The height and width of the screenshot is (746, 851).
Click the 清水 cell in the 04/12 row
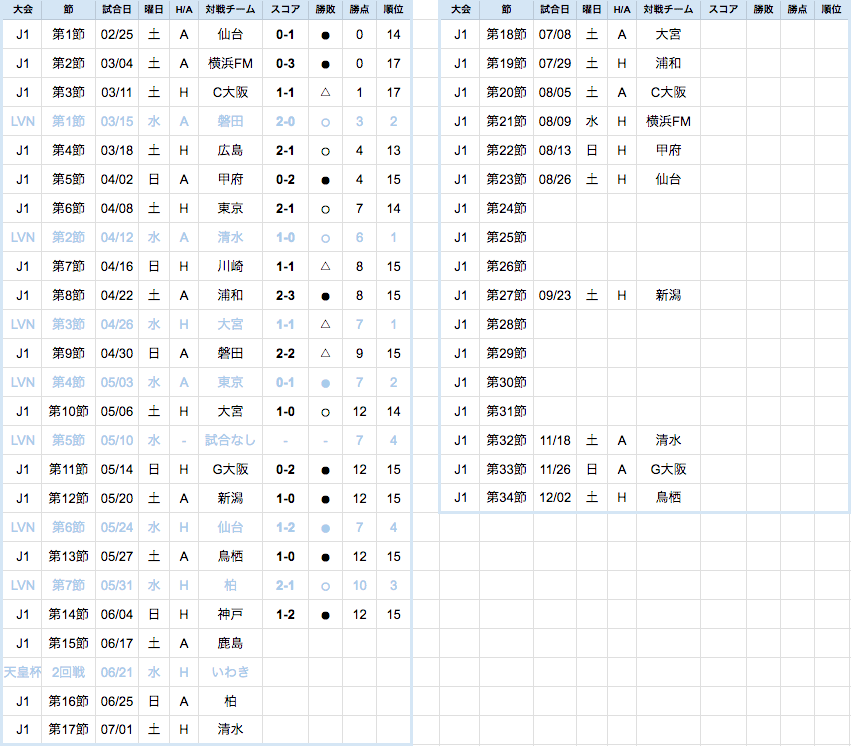[x=230, y=238]
